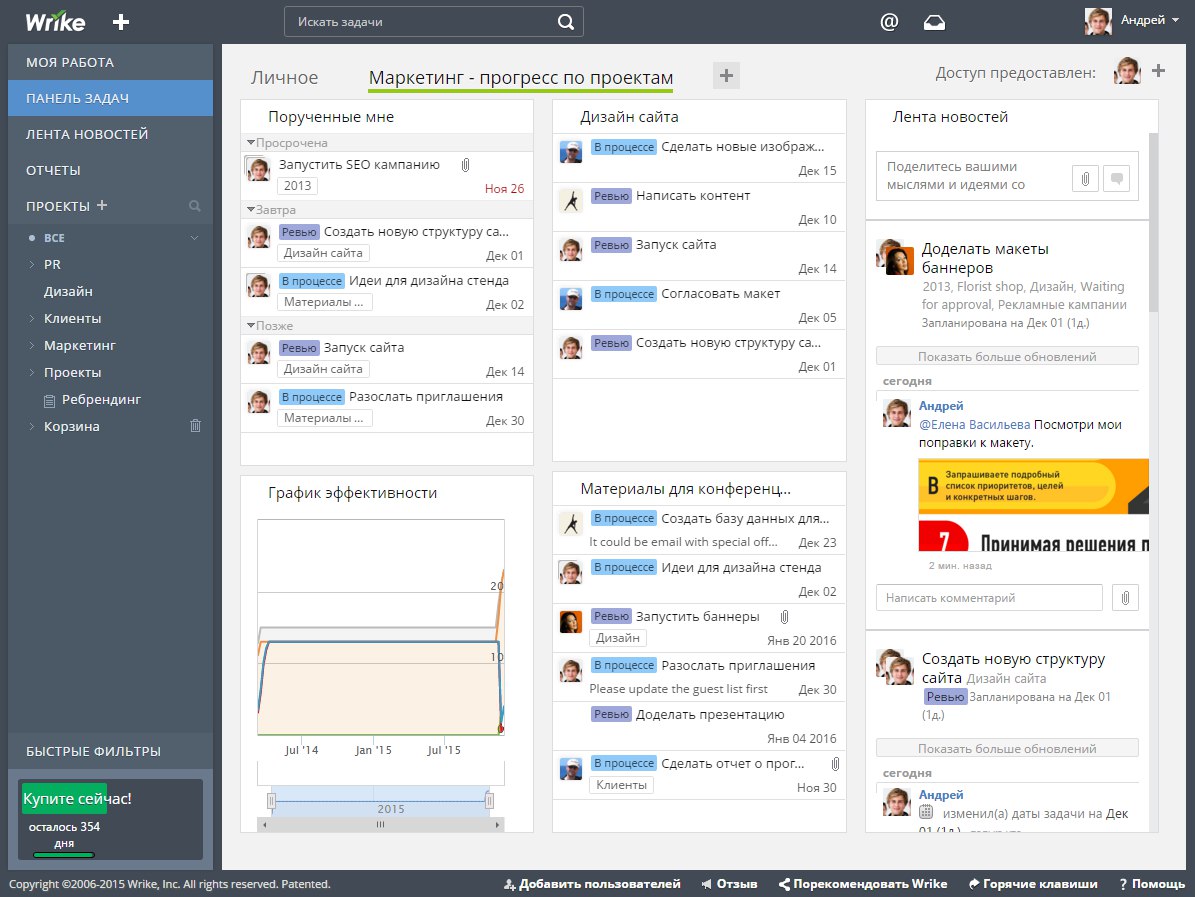Expand the Корзина folder arrow
Image resolution: width=1195 pixels, height=897 pixels.
(31, 427)
